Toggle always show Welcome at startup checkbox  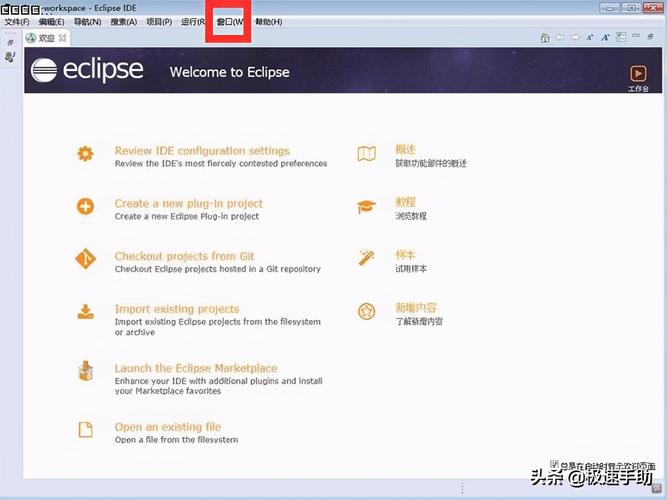pos(554,463)
